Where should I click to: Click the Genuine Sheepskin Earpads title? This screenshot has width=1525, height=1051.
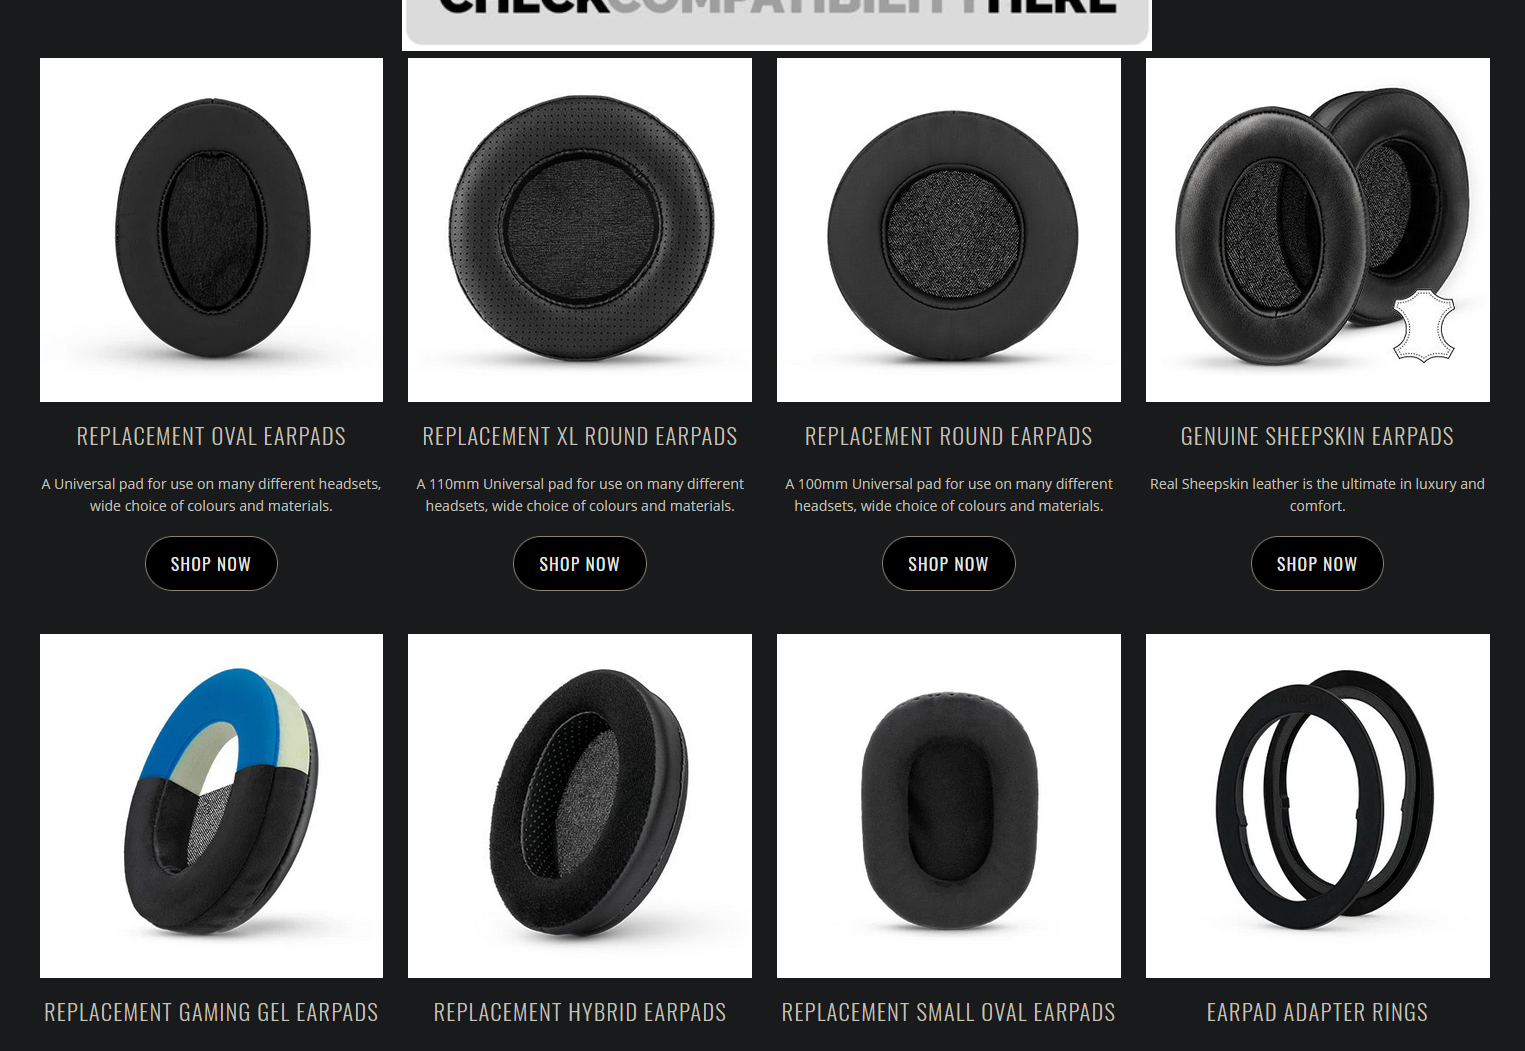pos(1317,436)
